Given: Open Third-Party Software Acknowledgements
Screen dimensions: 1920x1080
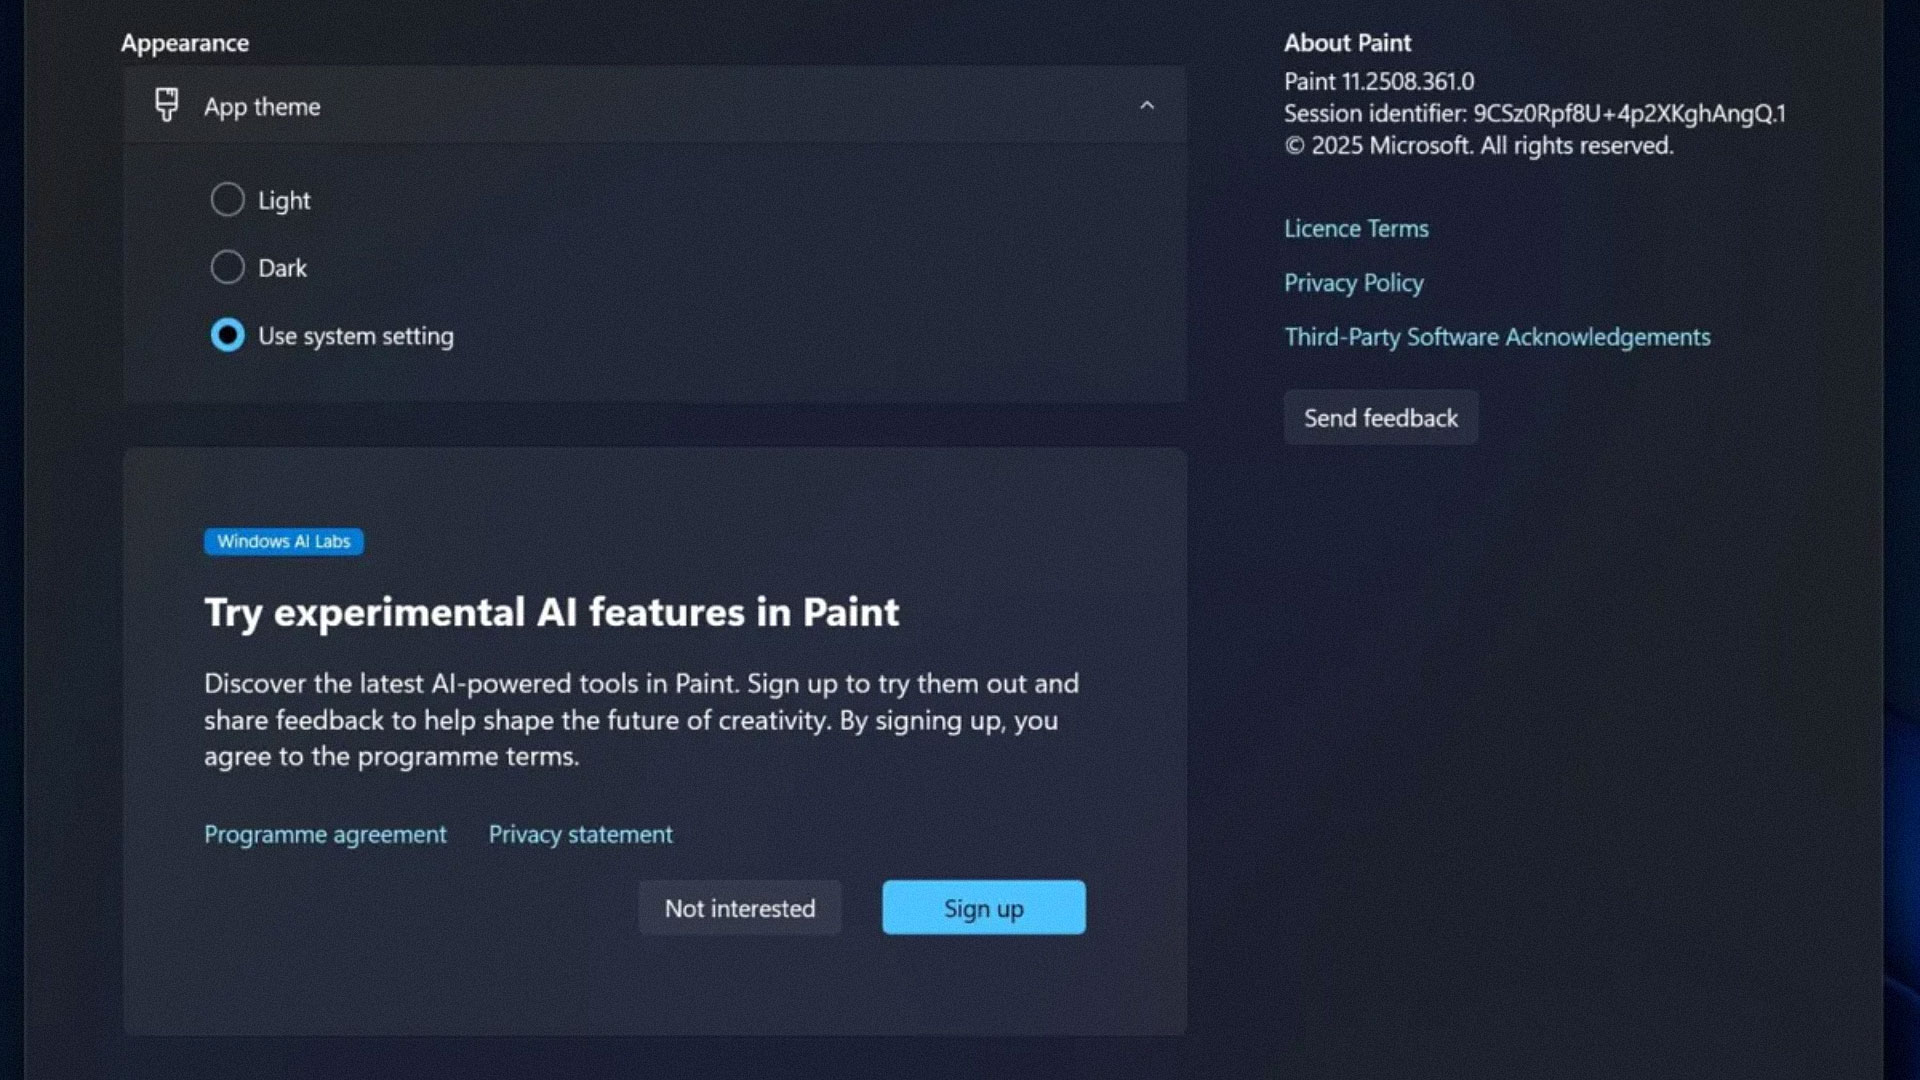Looking at the screenshot, I should pyautogui.click(x=1497, y=337).
